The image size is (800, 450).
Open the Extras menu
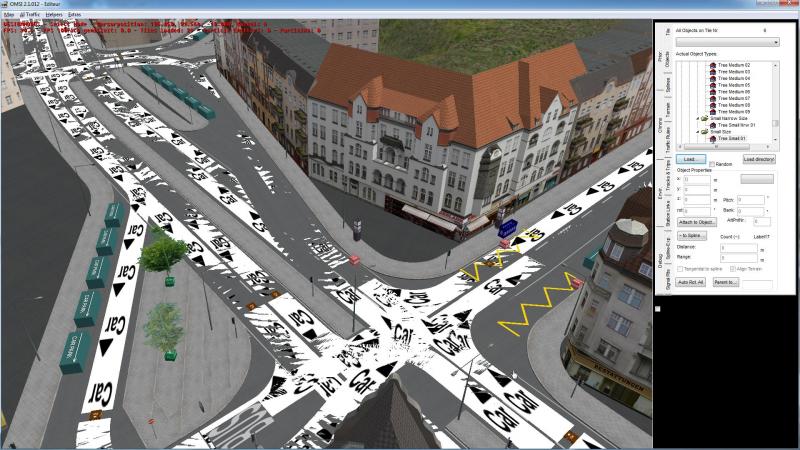(74, 15)
